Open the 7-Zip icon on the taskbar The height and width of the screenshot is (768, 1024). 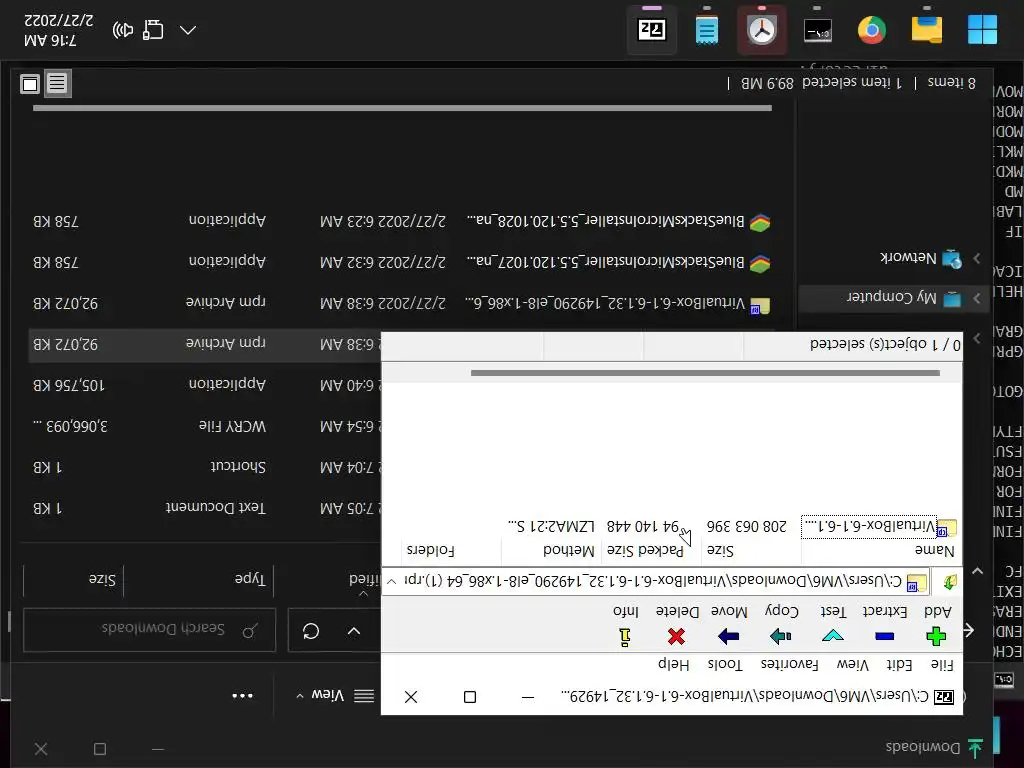[652, 30]
